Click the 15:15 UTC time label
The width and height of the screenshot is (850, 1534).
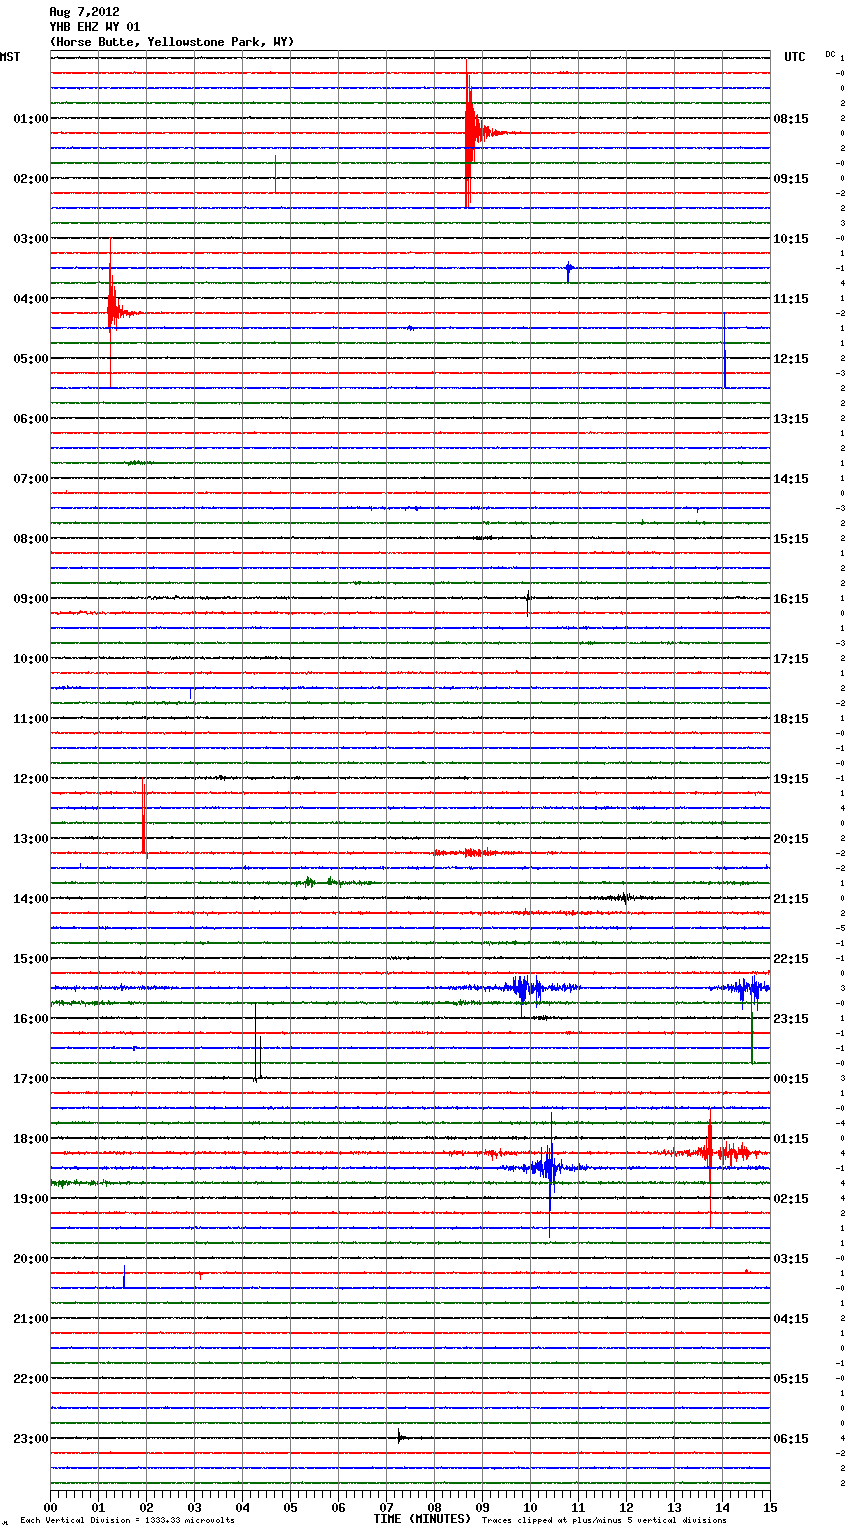[x=791, y=538]
